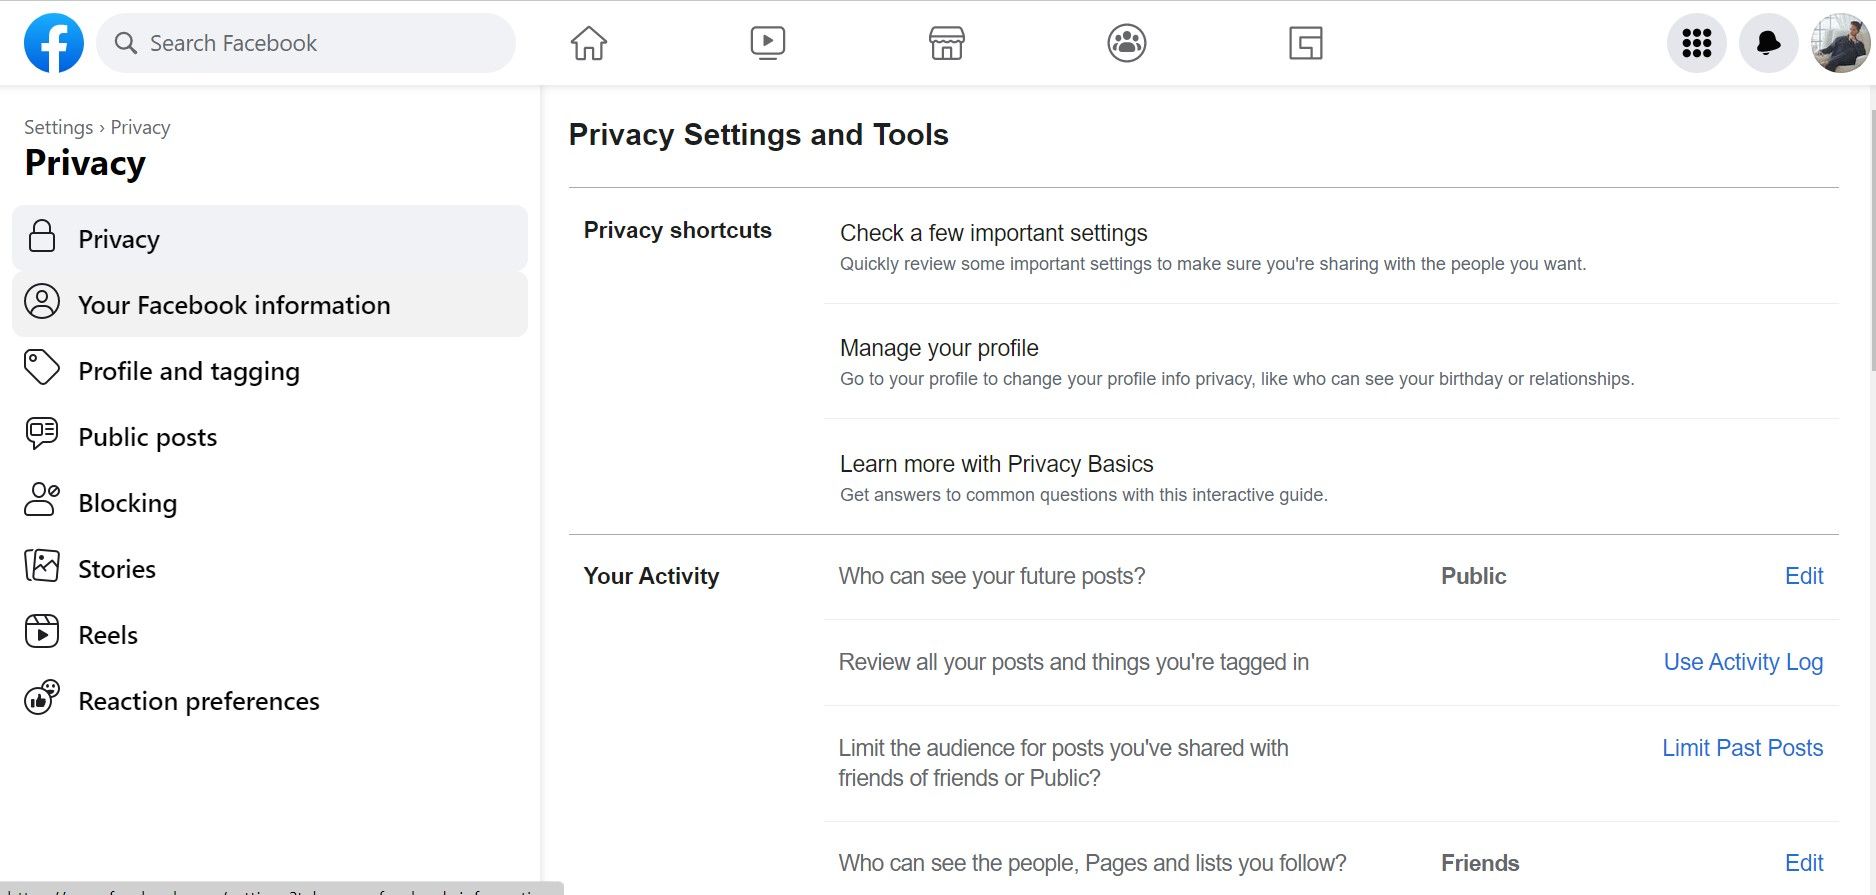Show notifications via bell icon
Image resolution: width=1876 pixels, height=895 pixels.
tap(1768, 43)
